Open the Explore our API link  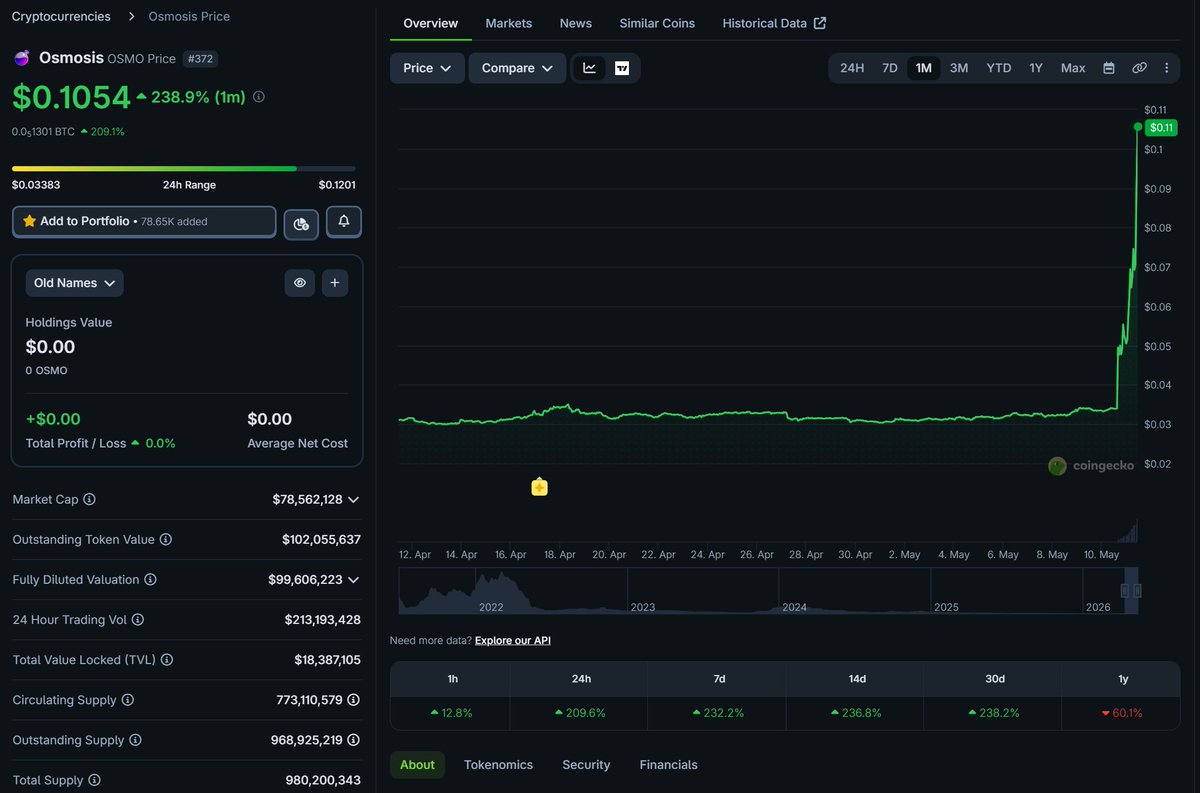click(x=513, y=640)
